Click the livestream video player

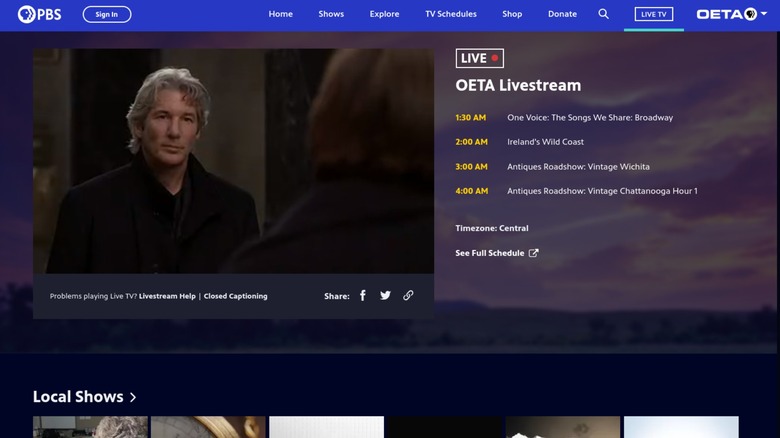(x=233, y=161)
